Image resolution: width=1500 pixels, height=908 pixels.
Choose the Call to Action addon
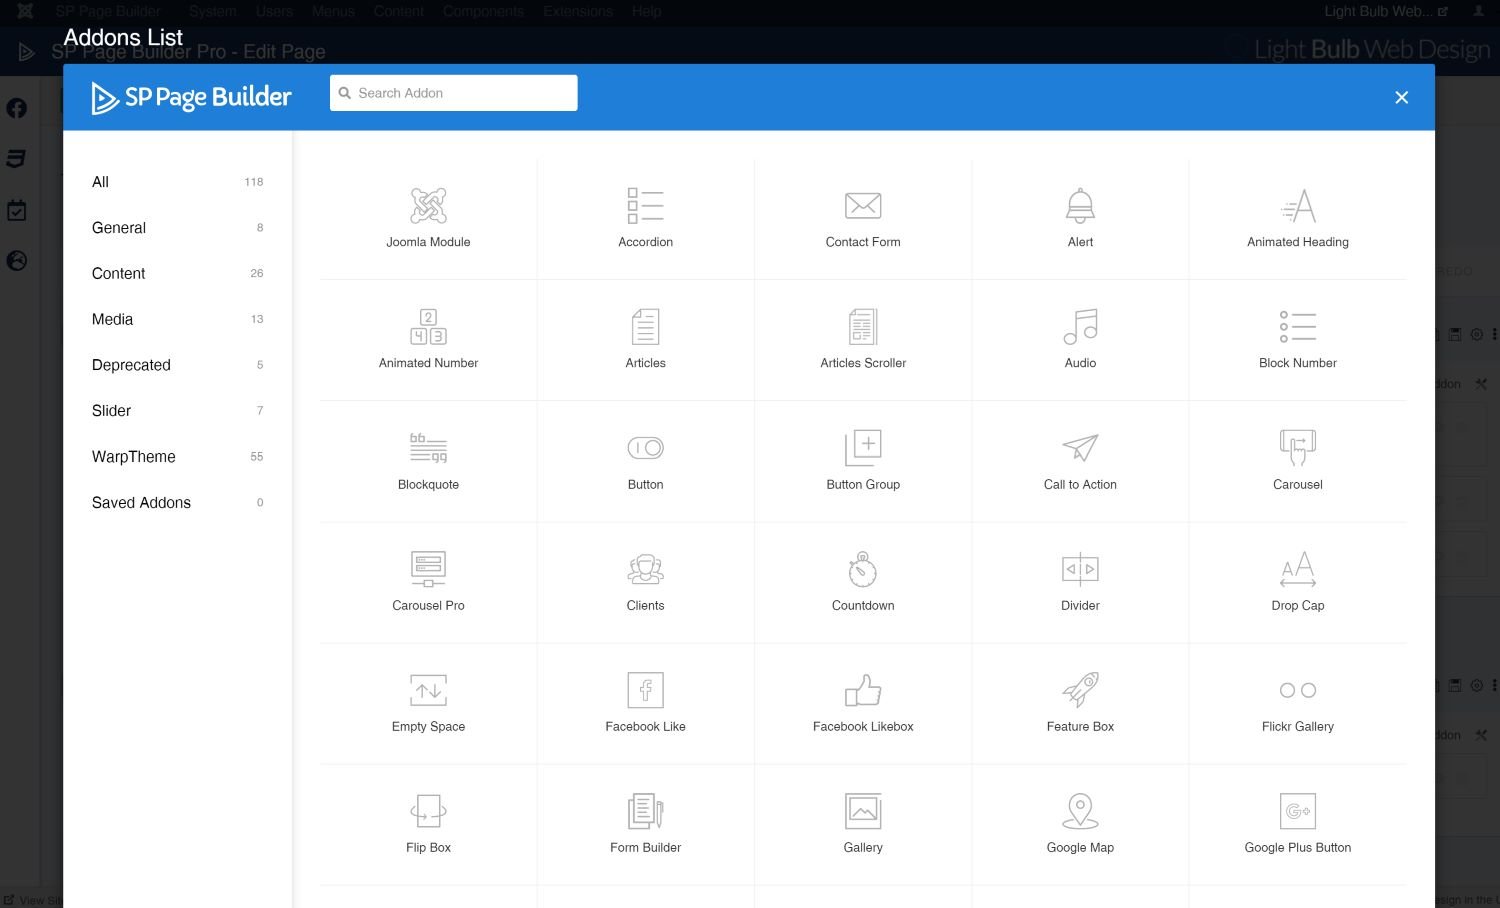(x=1080, y=449)
